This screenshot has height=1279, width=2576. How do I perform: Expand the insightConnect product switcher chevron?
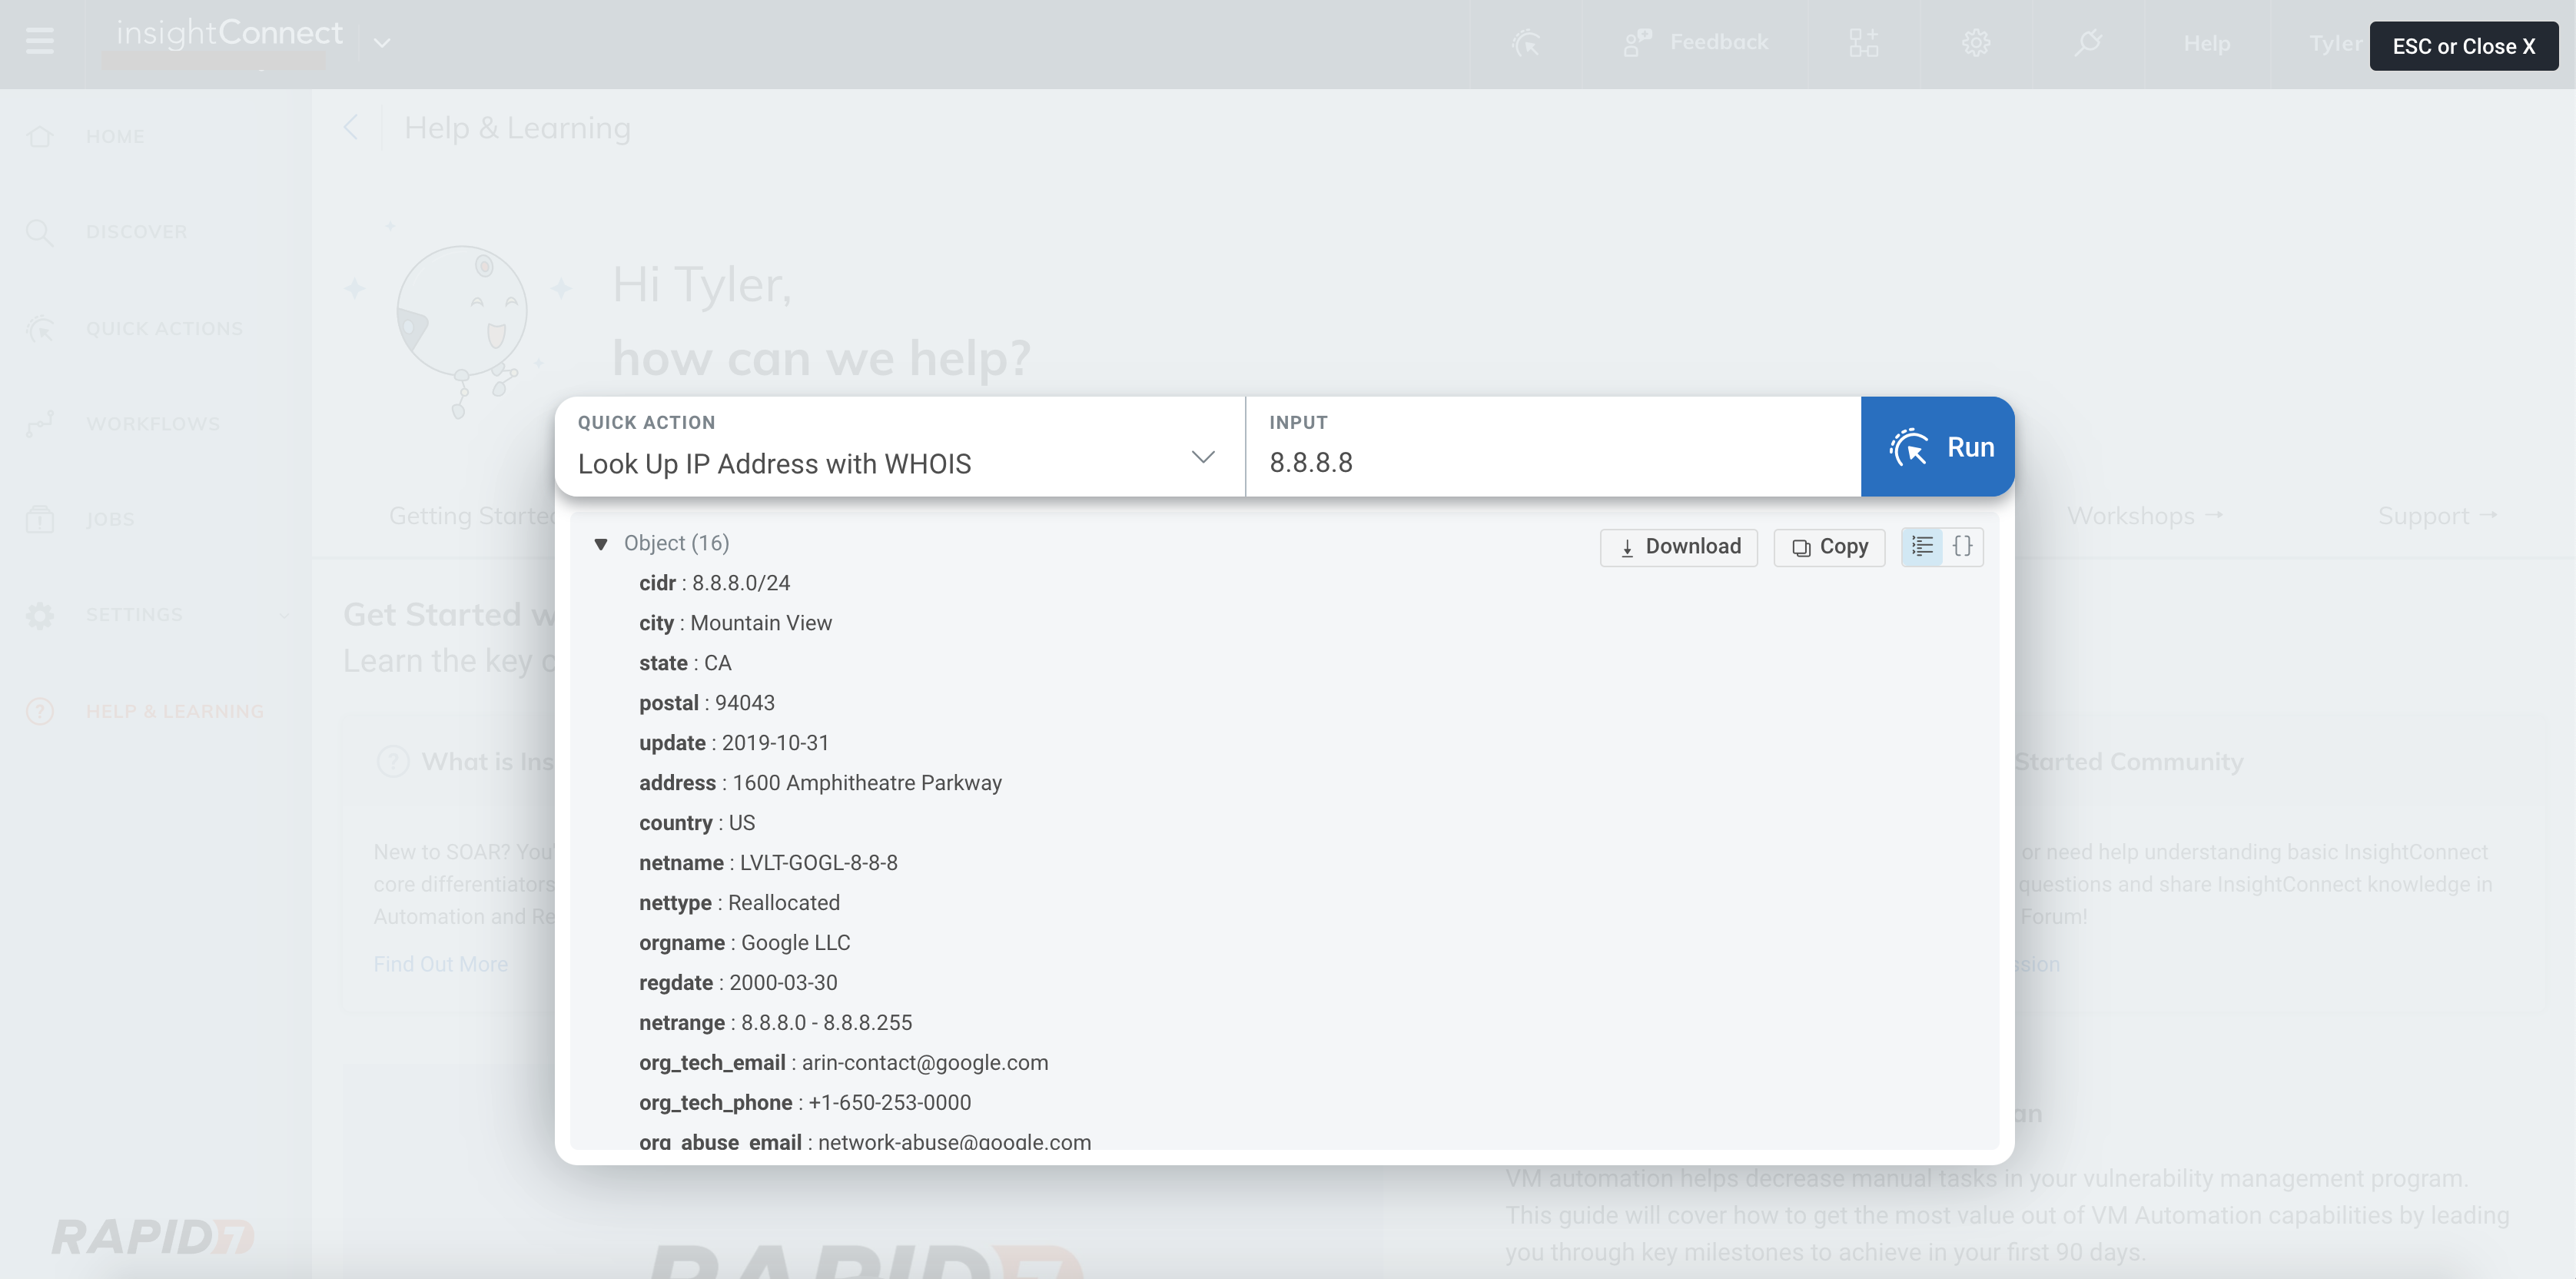(x=382, y=43)
